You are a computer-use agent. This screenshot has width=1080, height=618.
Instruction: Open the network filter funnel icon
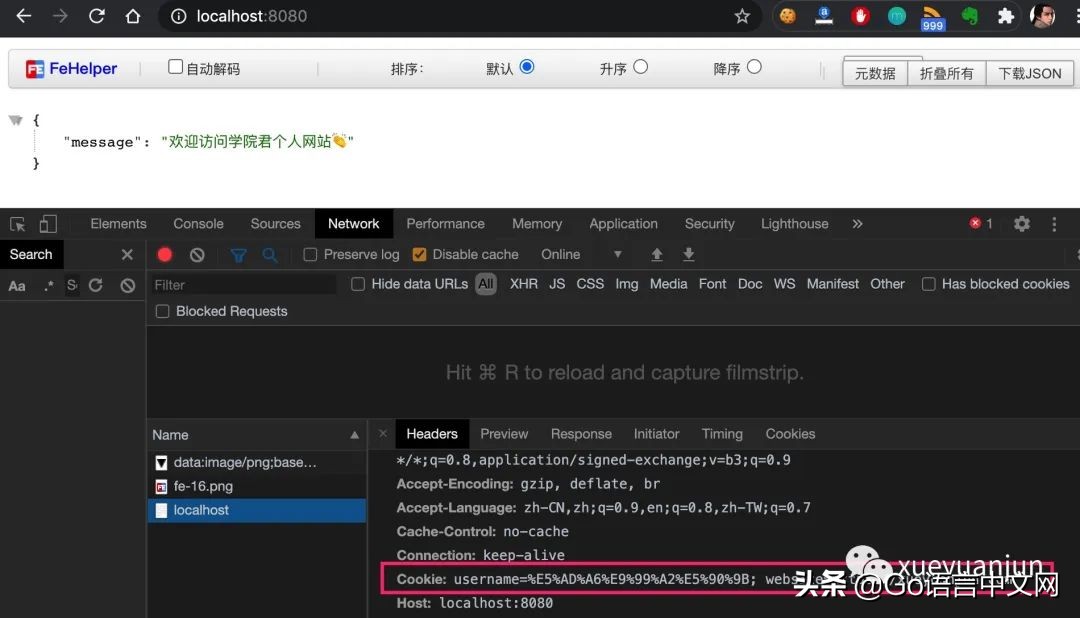(x=238, y=255)
